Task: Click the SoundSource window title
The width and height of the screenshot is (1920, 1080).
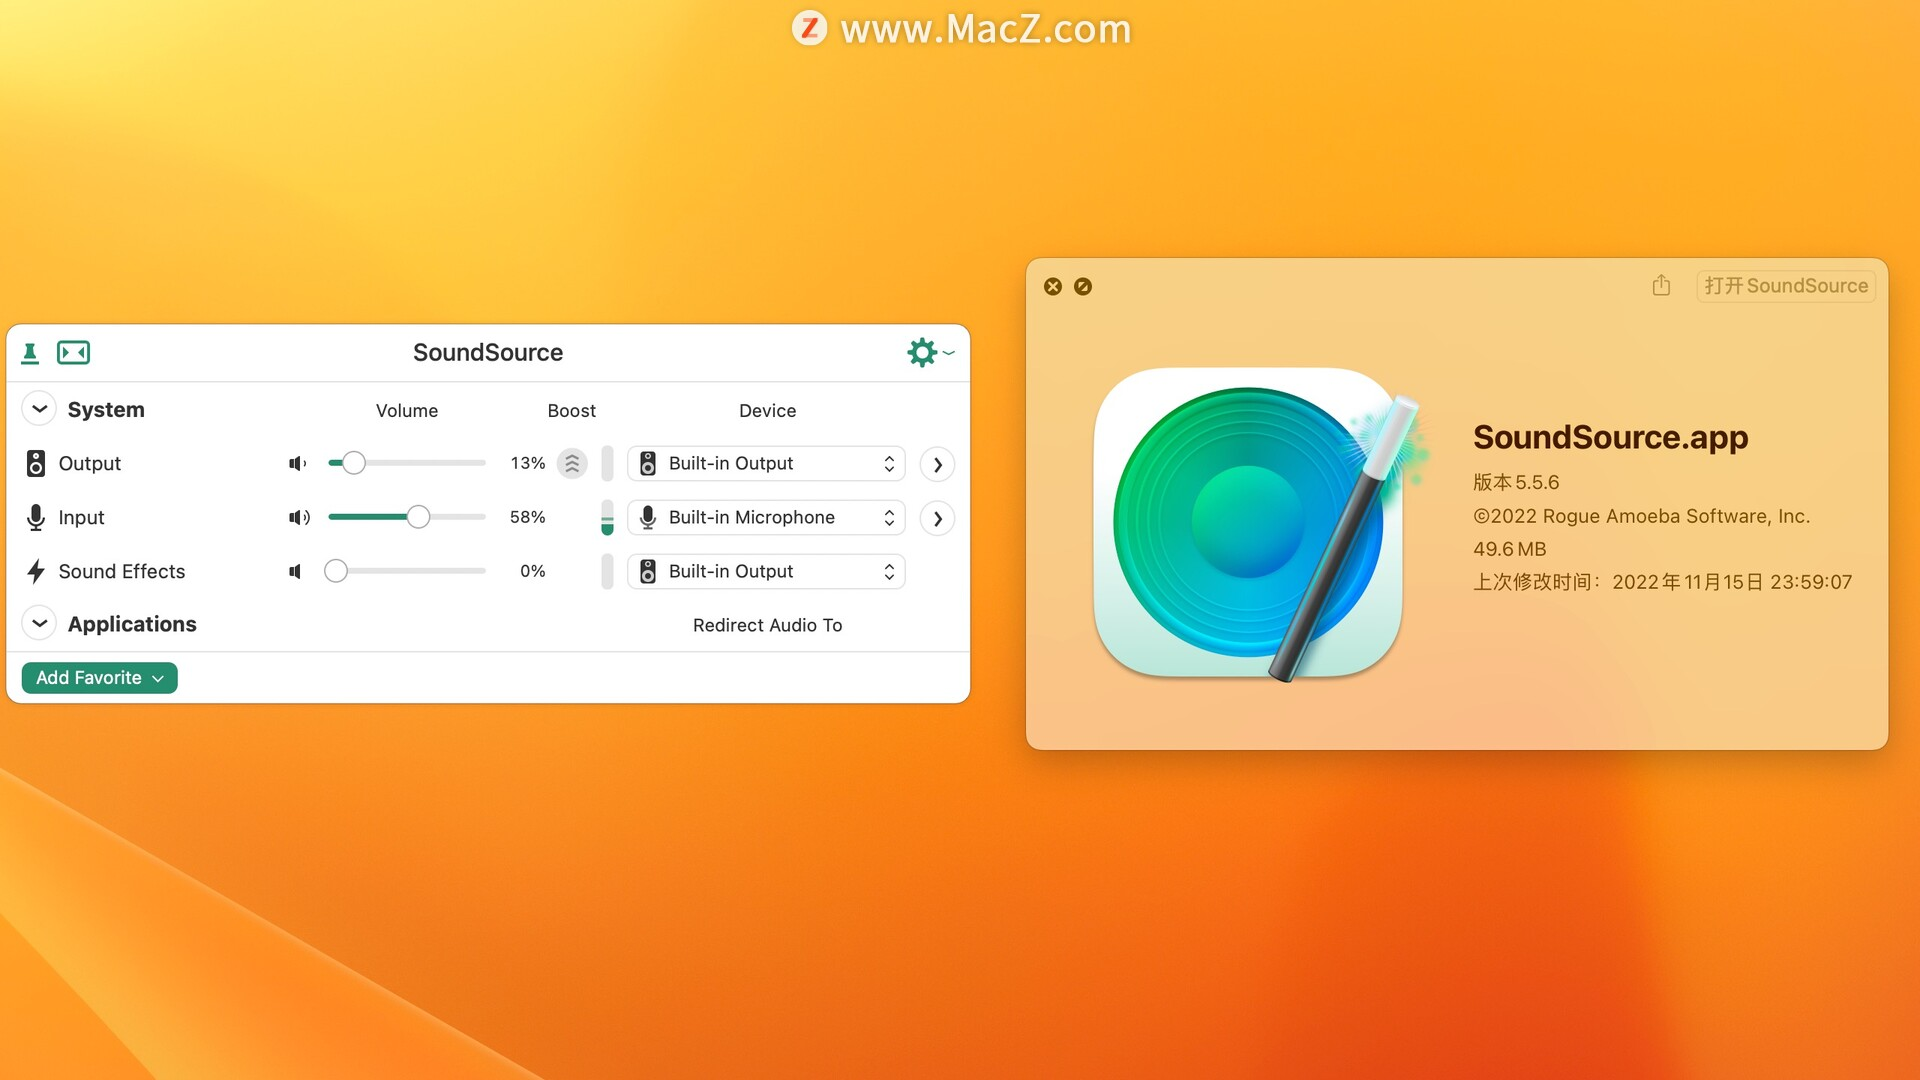Action: pos(488,353)
